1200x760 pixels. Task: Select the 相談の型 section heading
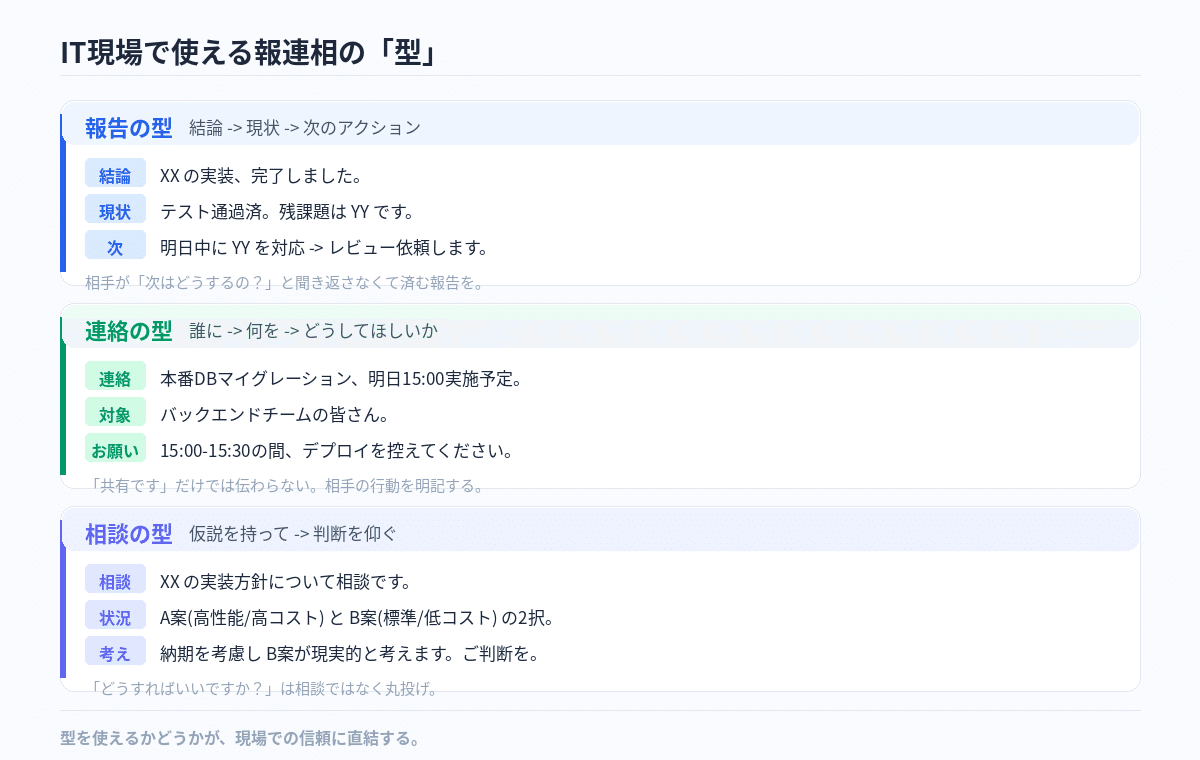tap(128, 534)
